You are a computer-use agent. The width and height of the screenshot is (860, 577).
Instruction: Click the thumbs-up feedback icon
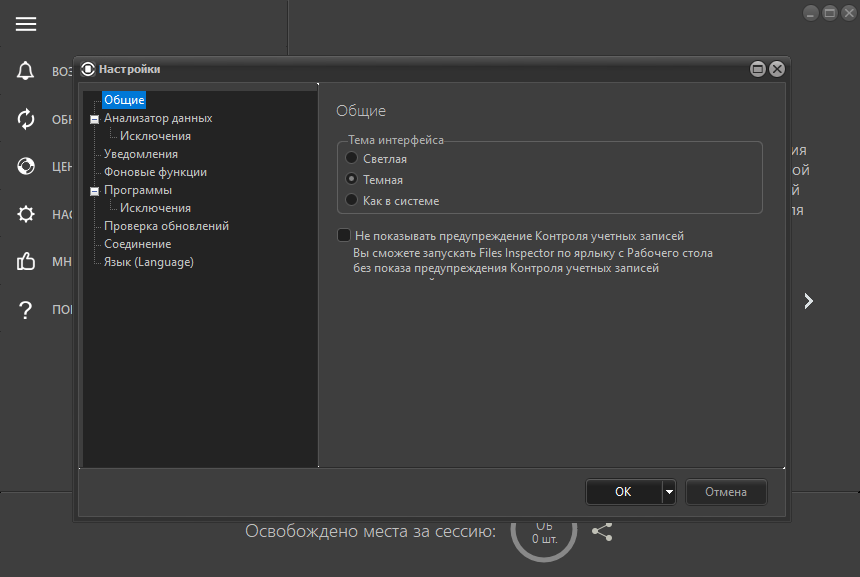(x=26, y=262)
